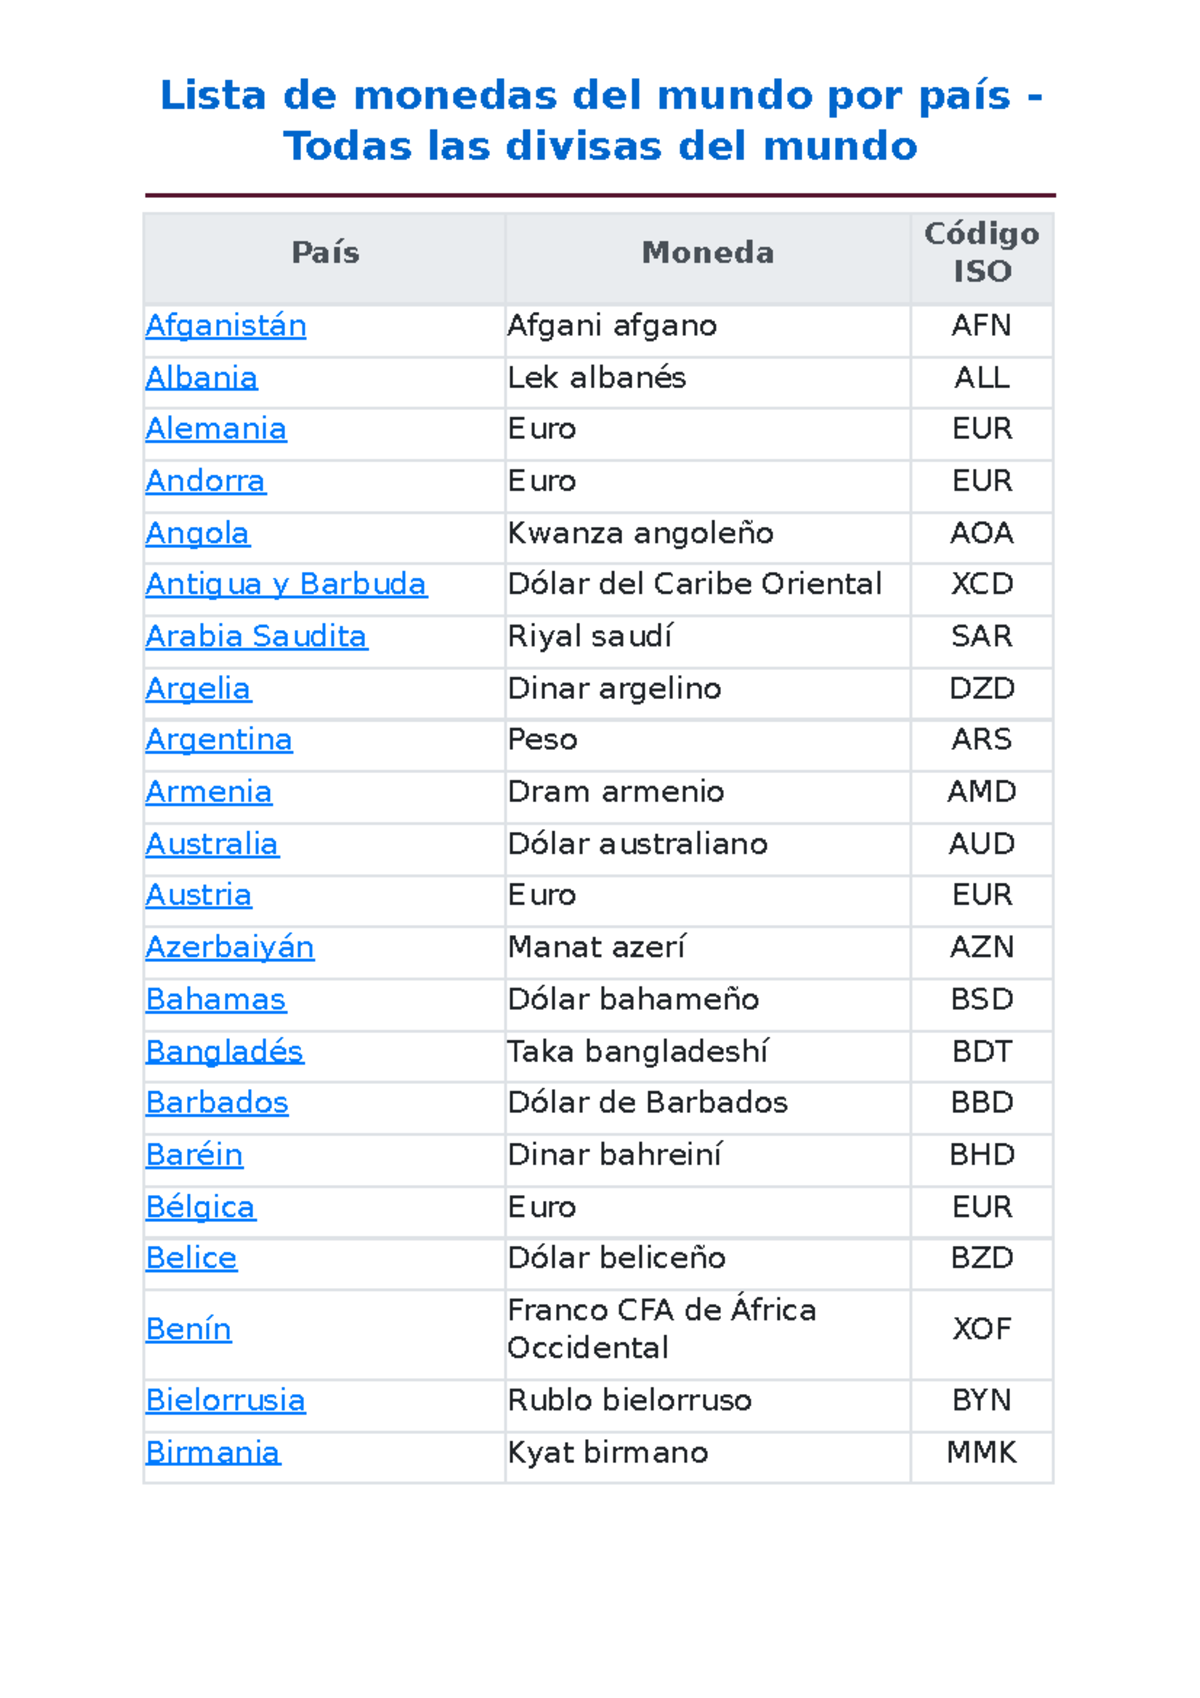Screen dimensions: 1200x1698
Task: Open the Bélgica country link
Action: [x=201, y=1207]
